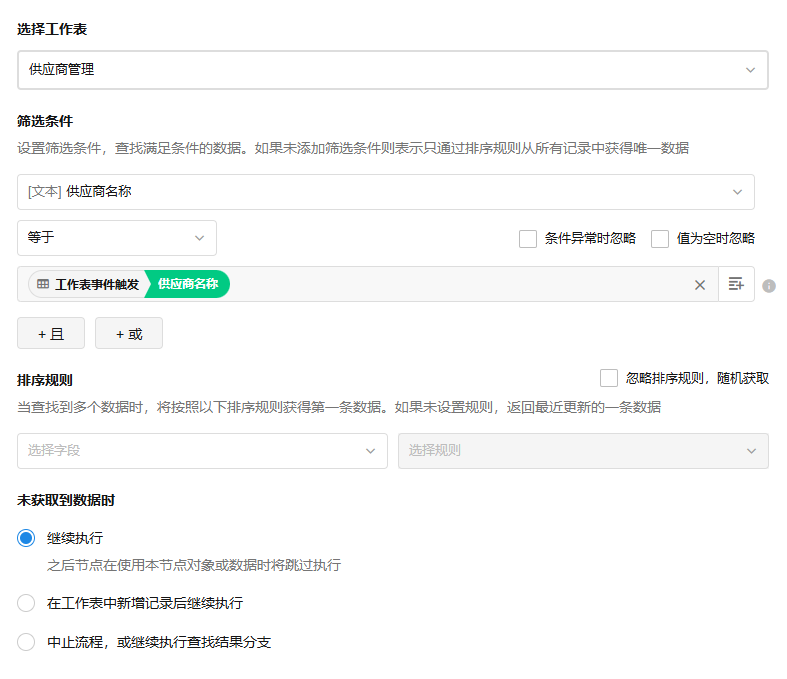Click the 工作表事件触发 tag label

click(x=97, y=285)
